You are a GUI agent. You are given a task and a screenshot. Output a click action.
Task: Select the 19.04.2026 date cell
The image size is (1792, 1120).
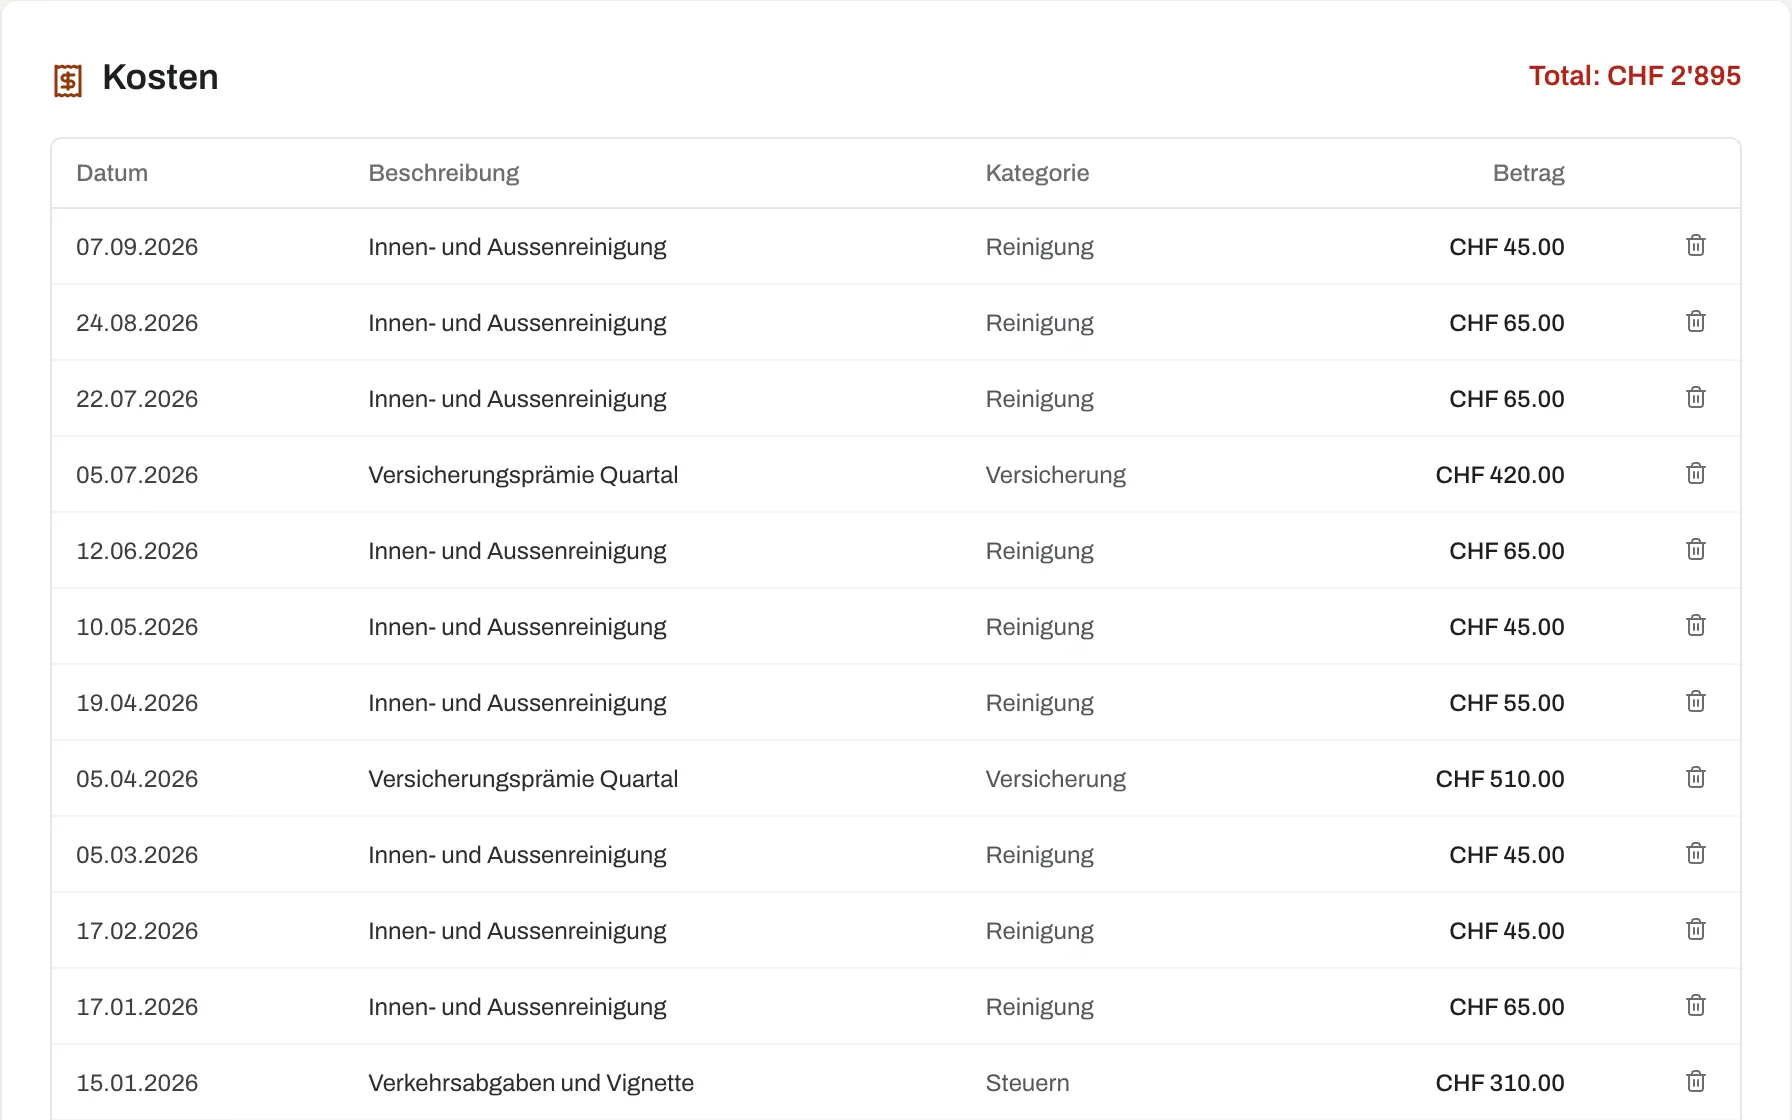[x=137, y=703]
